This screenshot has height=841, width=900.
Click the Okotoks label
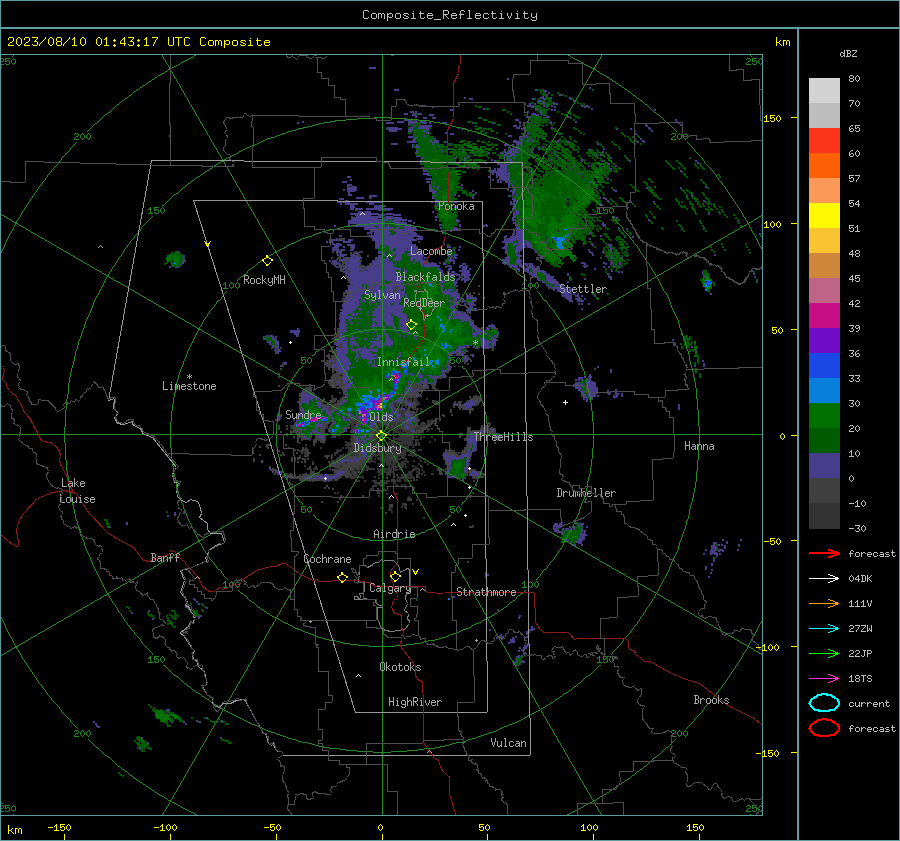400,667
